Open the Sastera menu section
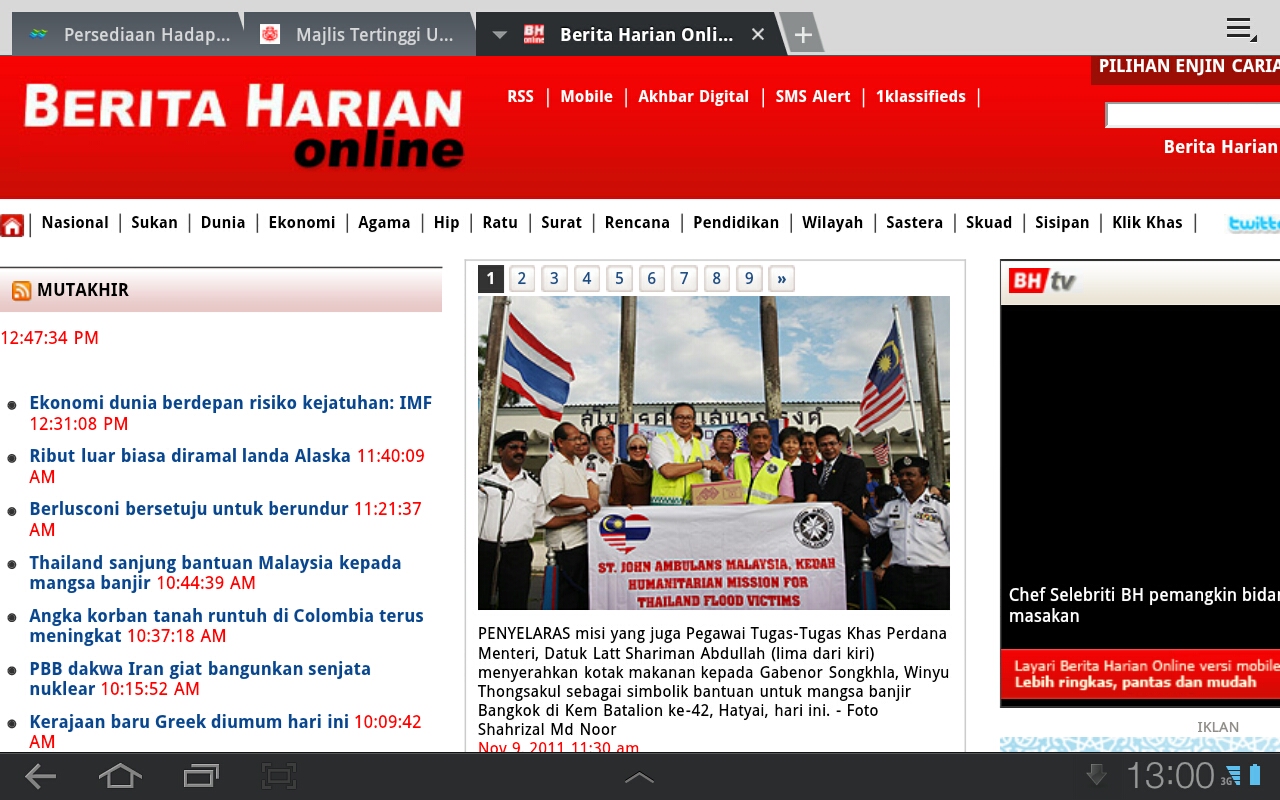Viewport: 1280px width, 800px height. click(914, 222)
